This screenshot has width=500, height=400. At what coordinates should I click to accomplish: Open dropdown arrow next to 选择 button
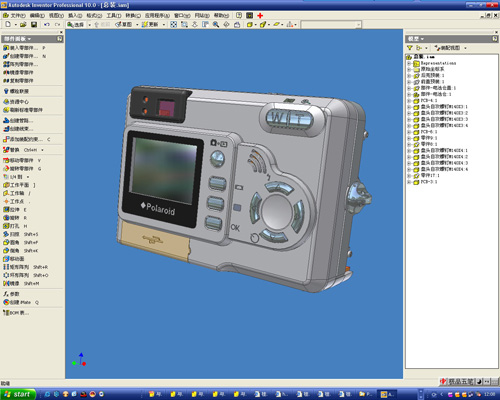coord(89,25)
